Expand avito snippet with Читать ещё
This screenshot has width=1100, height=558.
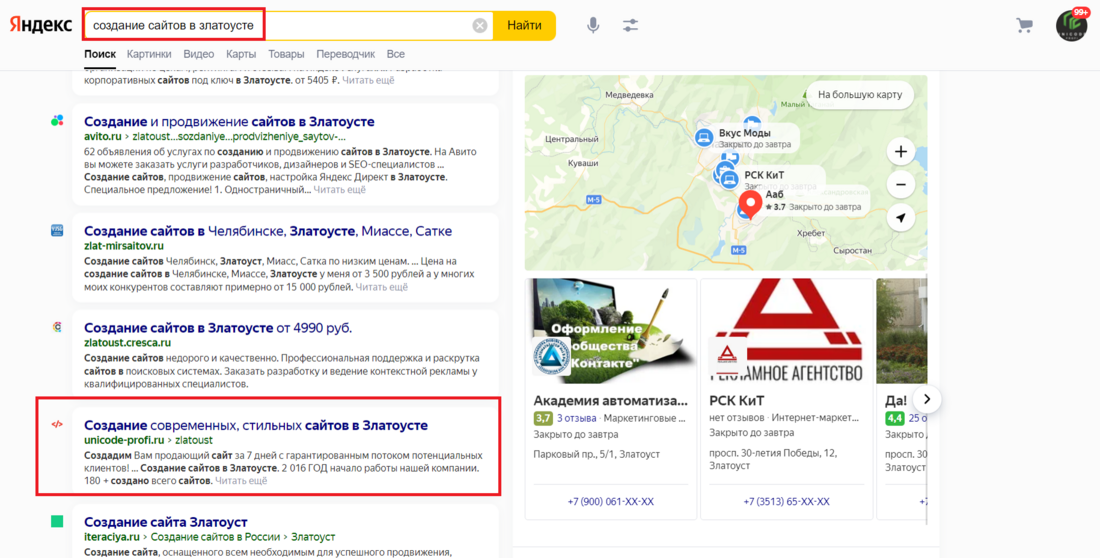coord(340,190)
